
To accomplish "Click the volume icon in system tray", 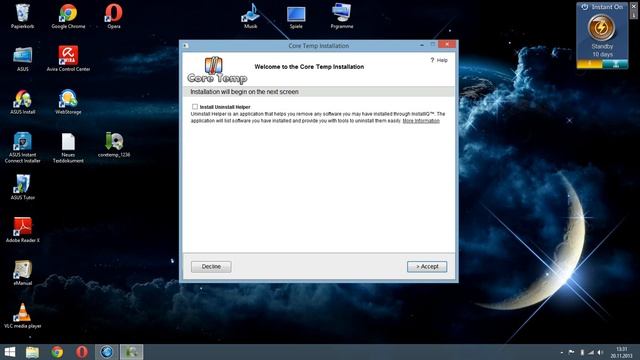I will tap(600, 352).
